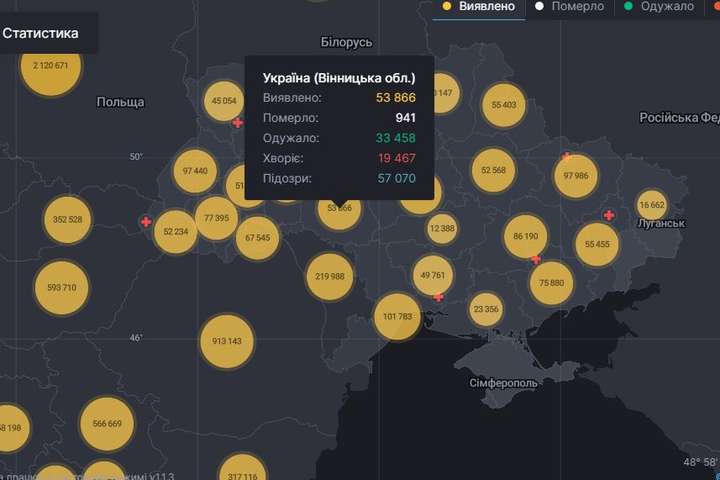Viewport: 720px width, 480px height.
Task: Select red cross between 86 190 and 75 880
Action: pos(536,259)
